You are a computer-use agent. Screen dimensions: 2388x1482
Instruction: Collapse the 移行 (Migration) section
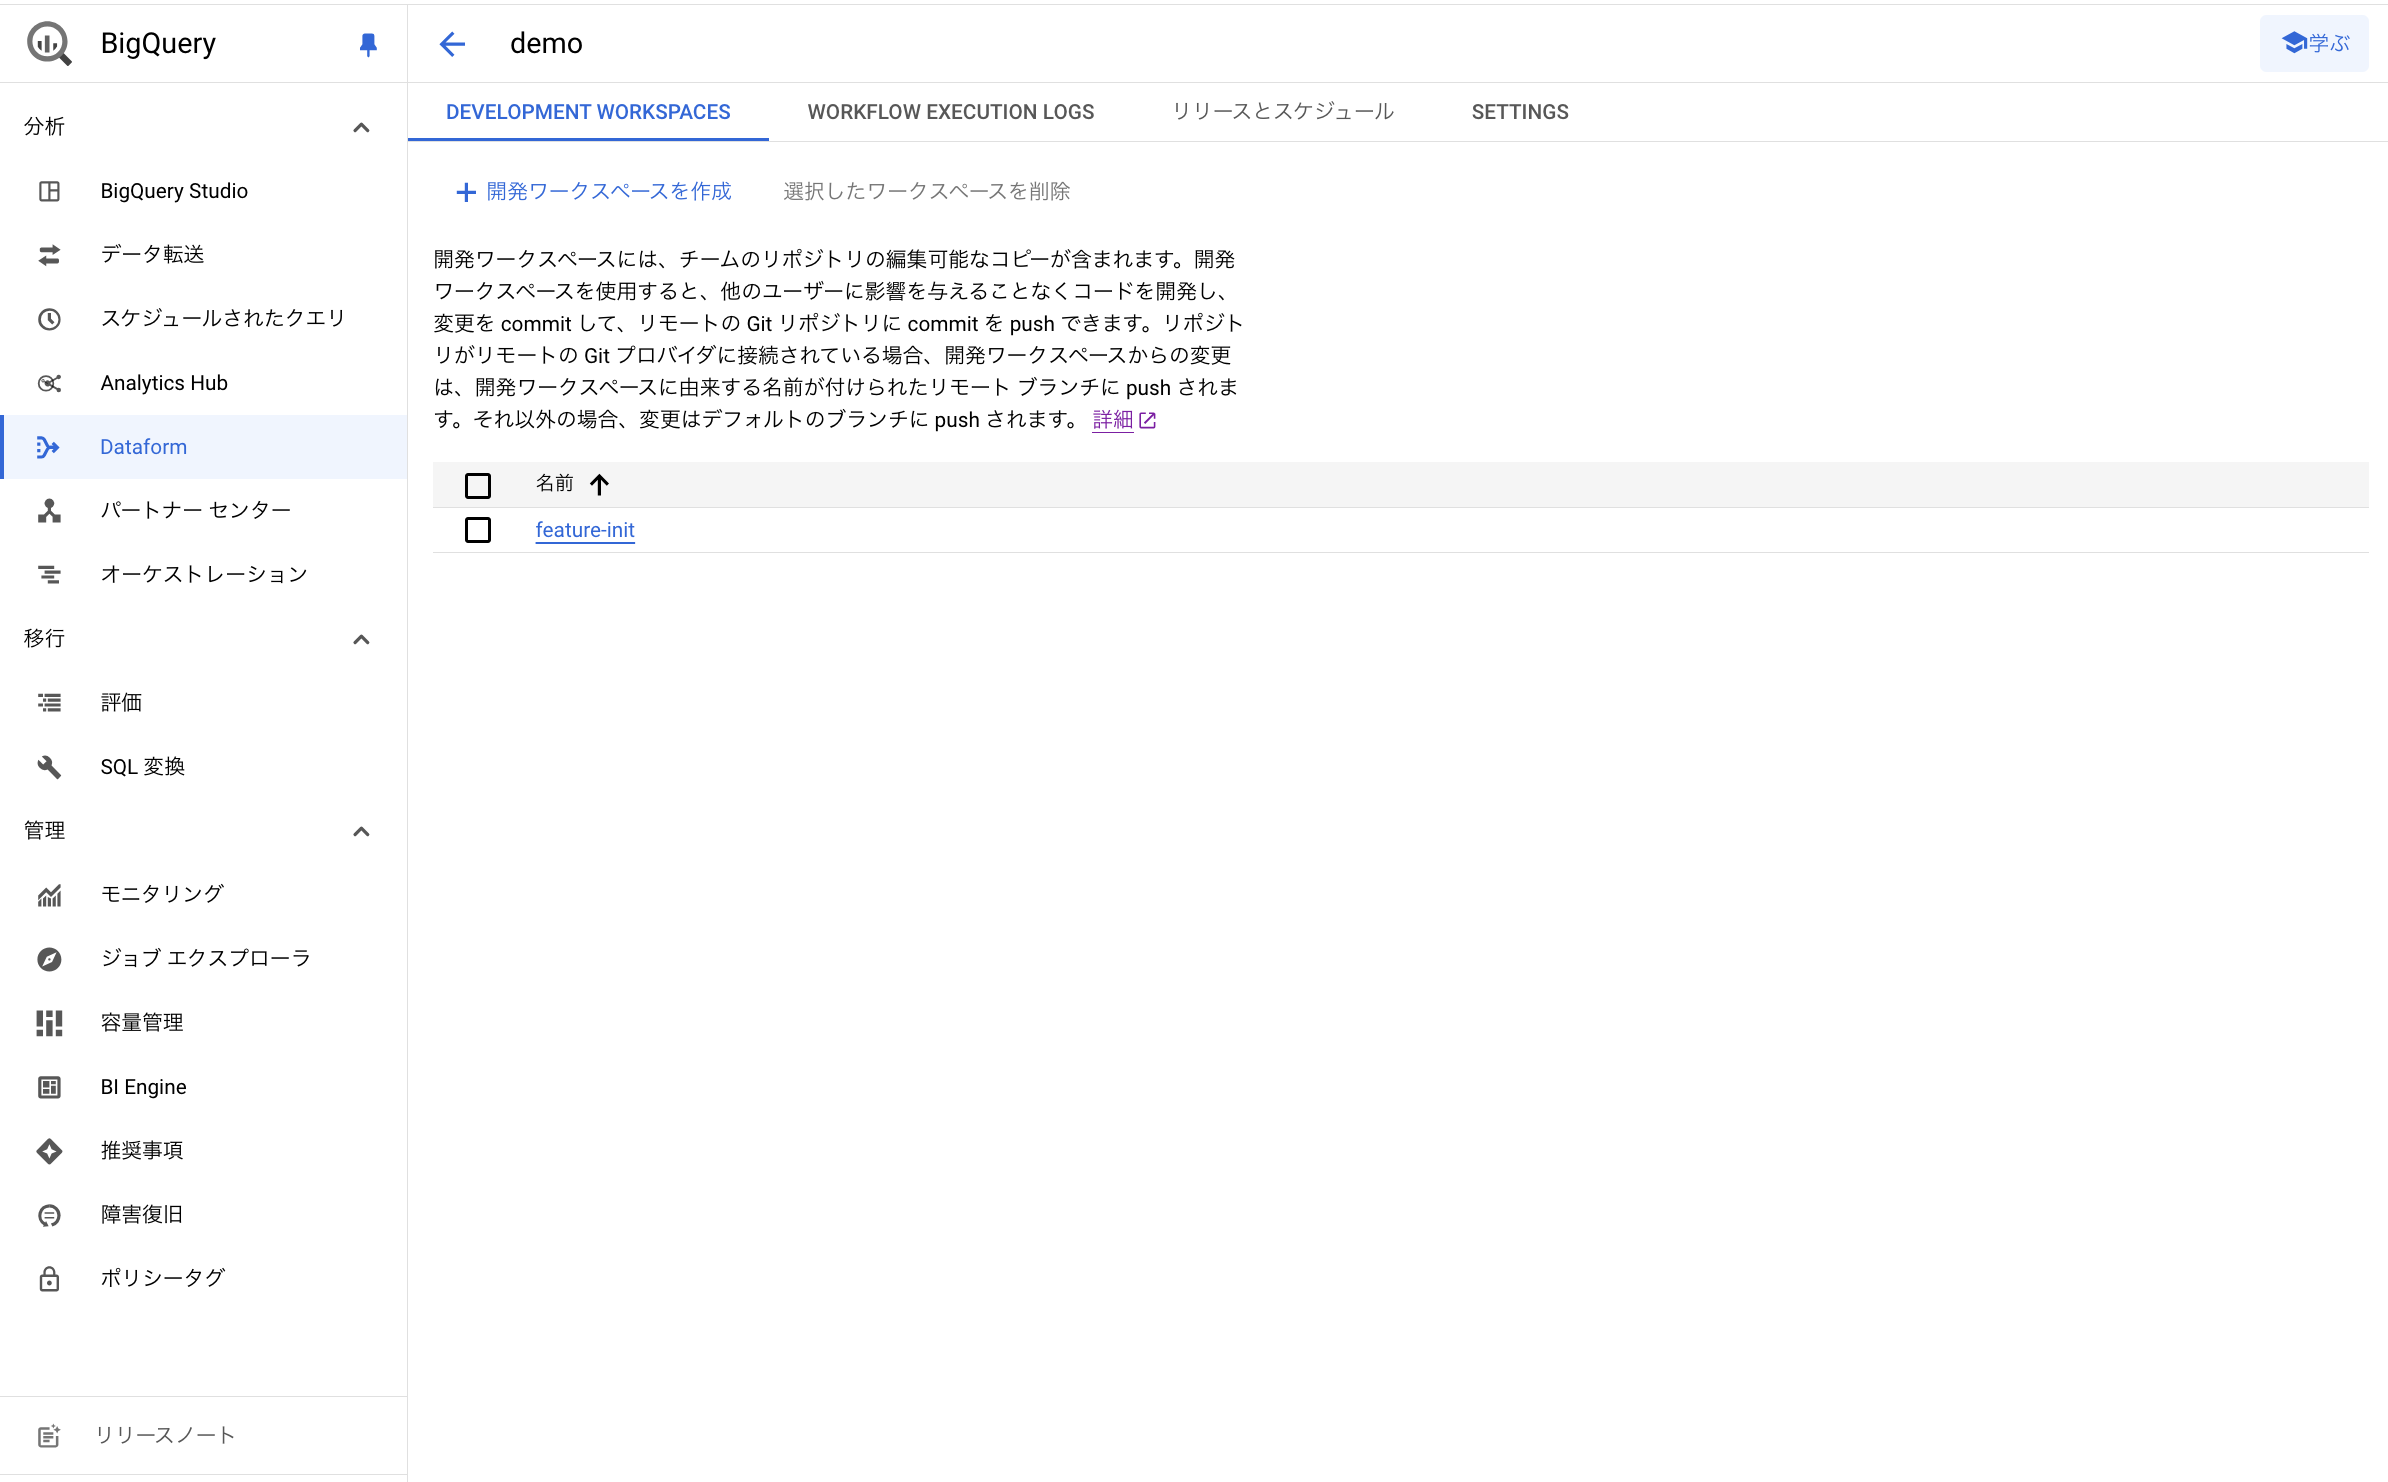click(361, 639)
